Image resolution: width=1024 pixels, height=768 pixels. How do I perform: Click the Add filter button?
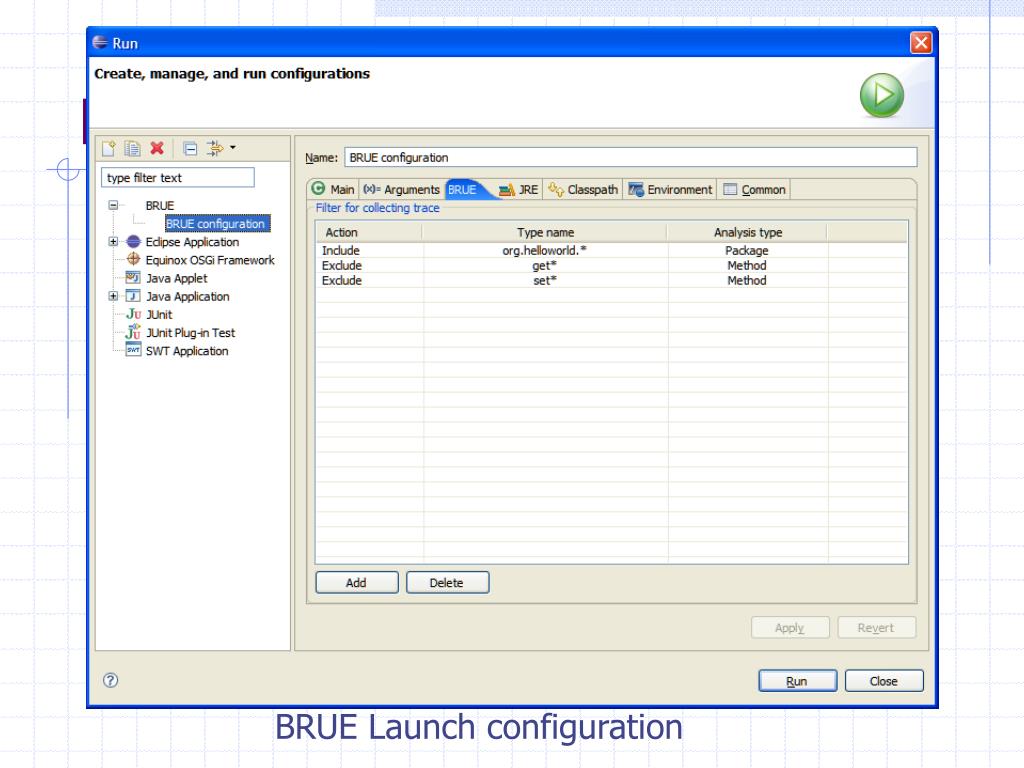click(x=357, y=583)
